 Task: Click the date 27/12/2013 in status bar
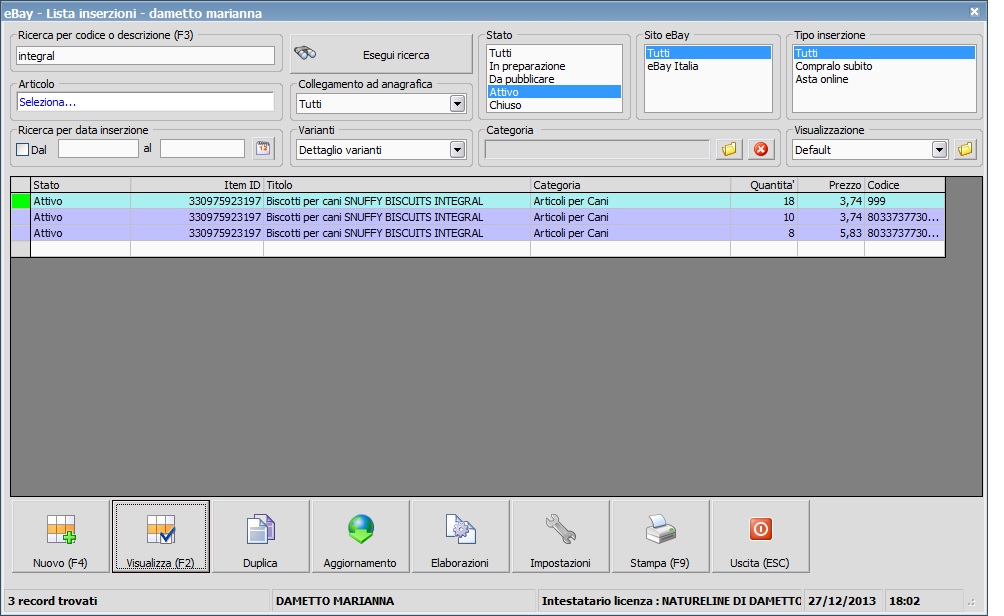(842, 601)
